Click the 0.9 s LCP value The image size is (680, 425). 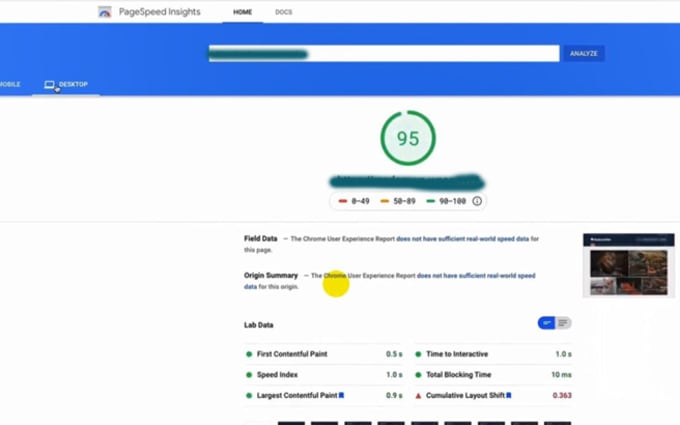(394, 396)
